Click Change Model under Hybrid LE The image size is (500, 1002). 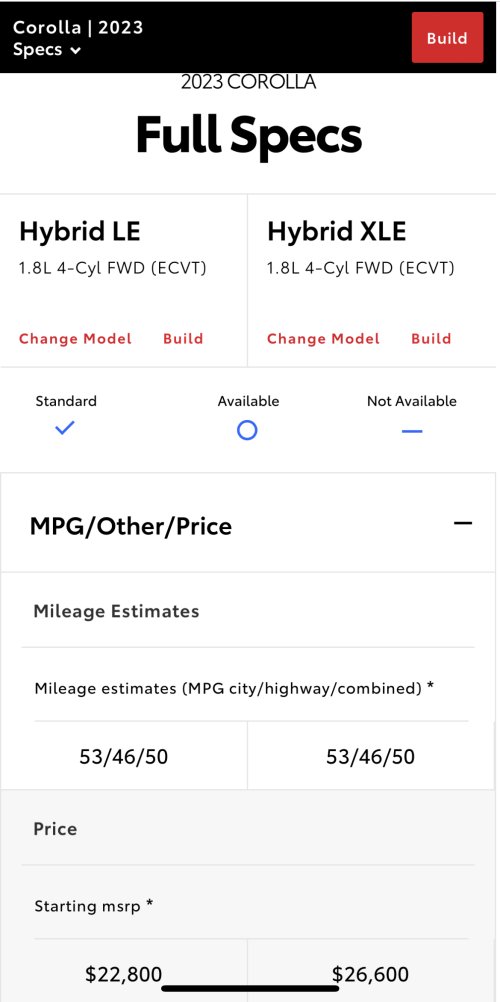click(75, 339)
